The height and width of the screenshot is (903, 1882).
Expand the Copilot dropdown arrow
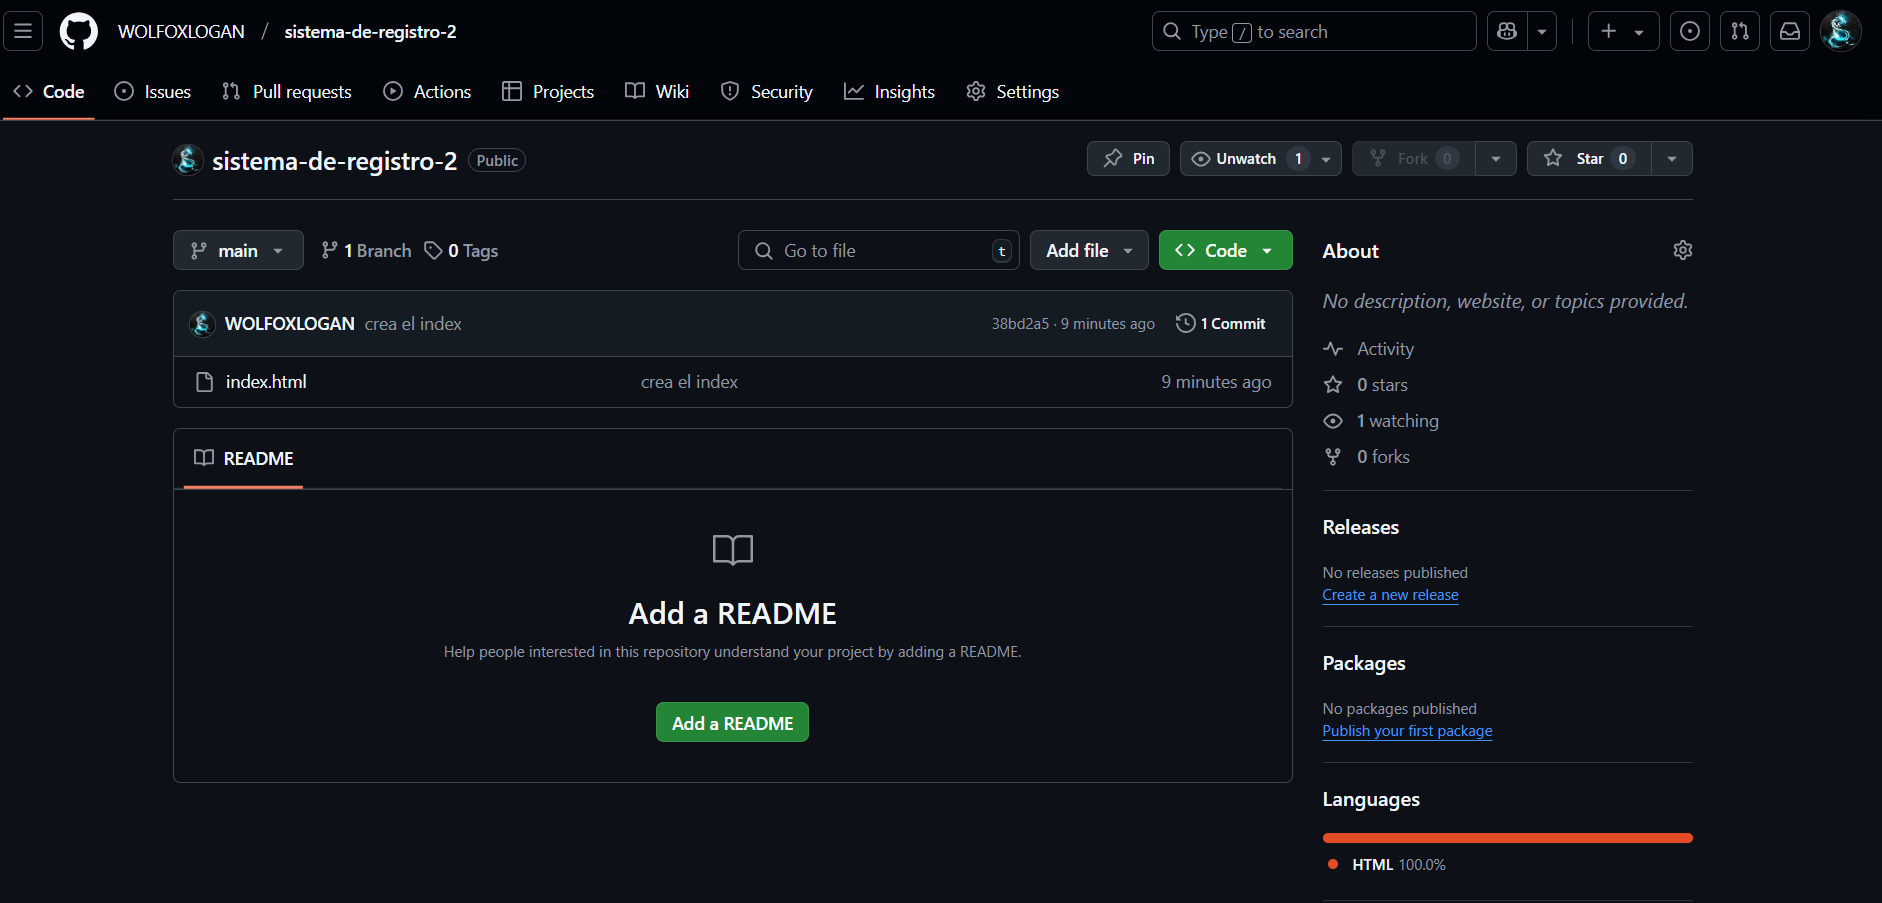pyautogui.click(x=1542, y=31)
